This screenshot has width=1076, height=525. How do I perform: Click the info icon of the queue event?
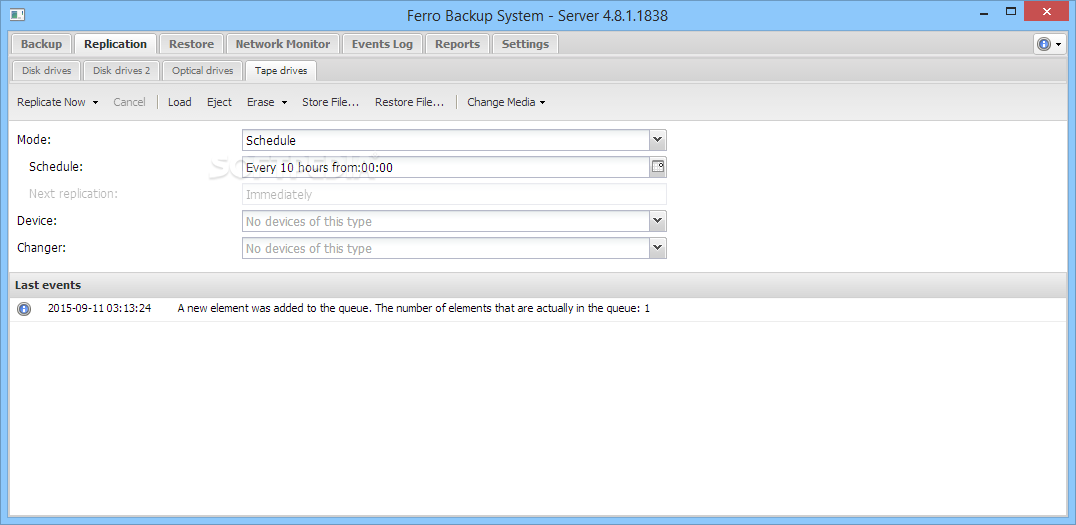[x=24, y=309]
